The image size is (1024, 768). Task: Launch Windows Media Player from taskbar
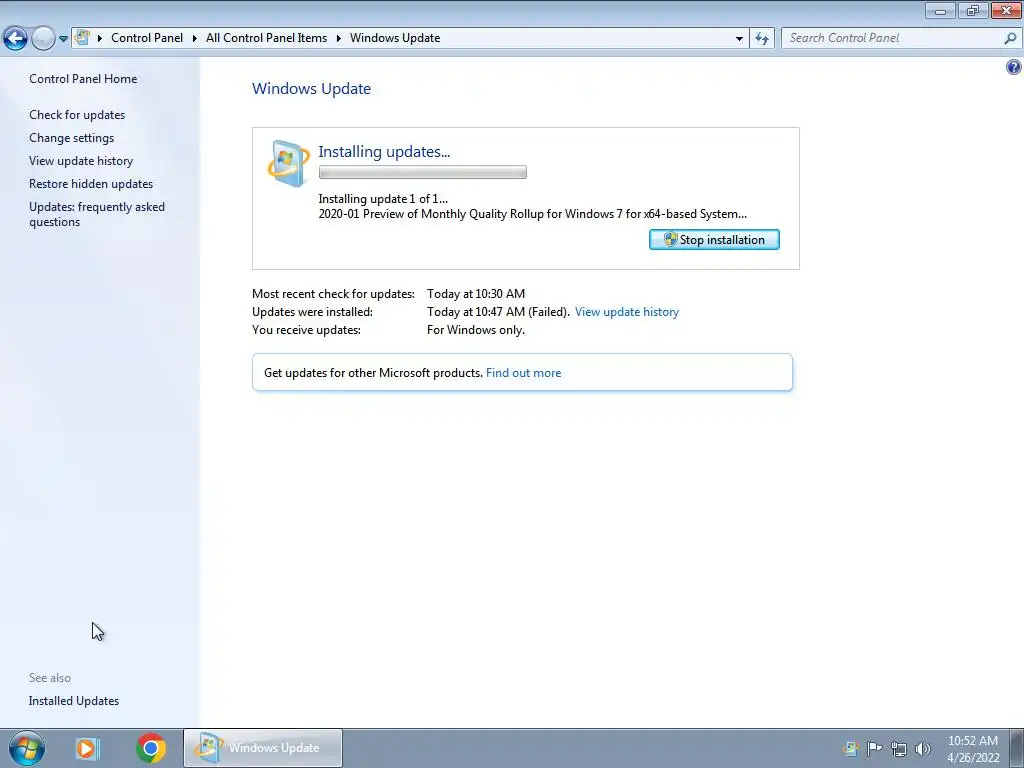pyautogui.click(x=87, y=748)
